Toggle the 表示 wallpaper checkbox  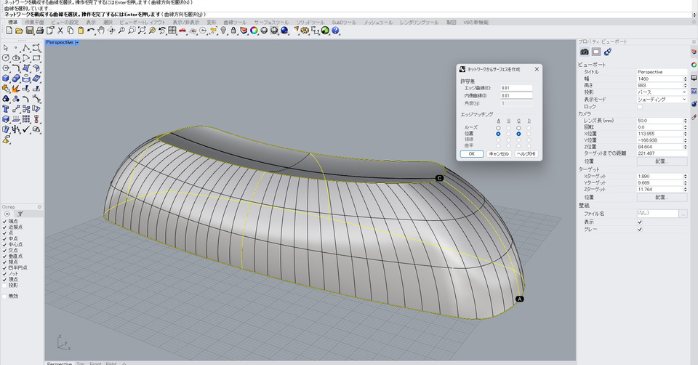point(640,222)
